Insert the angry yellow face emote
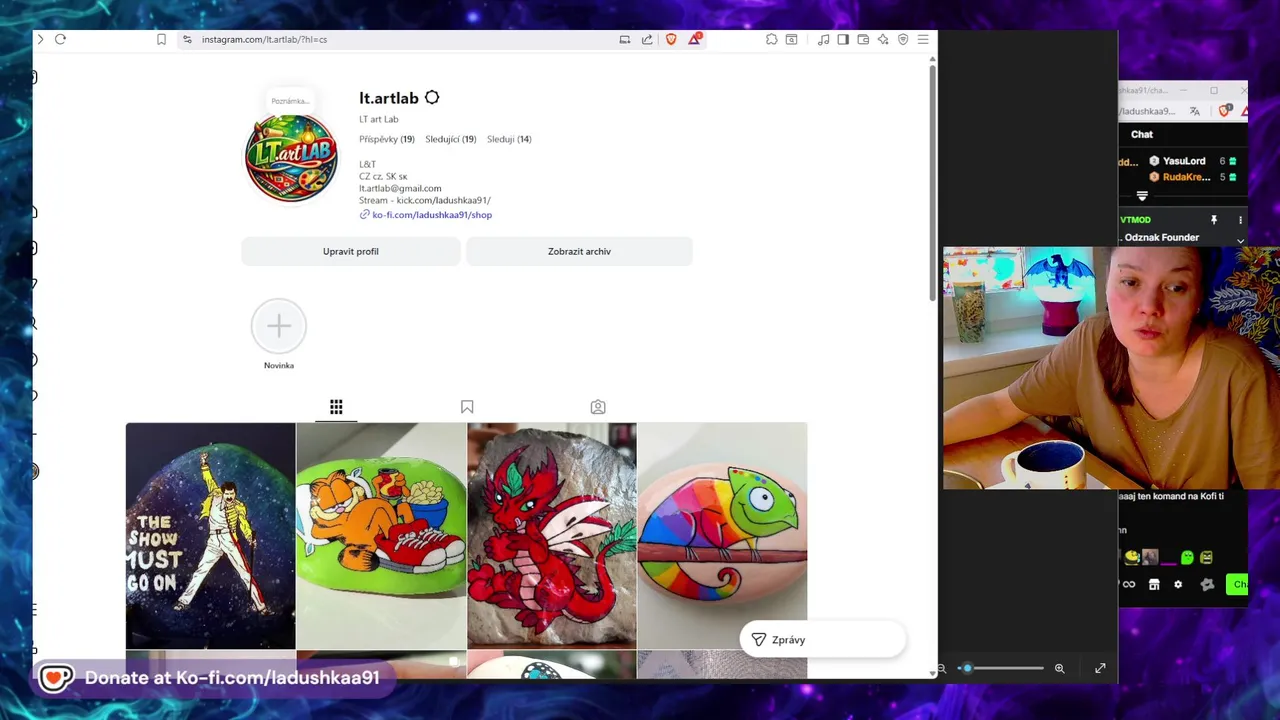 click(1207, 558)
